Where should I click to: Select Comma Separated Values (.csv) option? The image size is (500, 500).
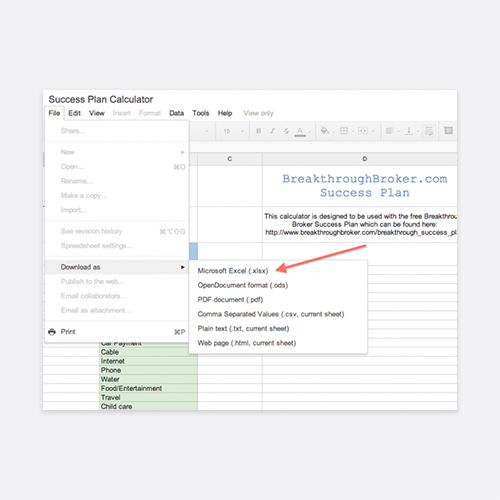(278, 314)
